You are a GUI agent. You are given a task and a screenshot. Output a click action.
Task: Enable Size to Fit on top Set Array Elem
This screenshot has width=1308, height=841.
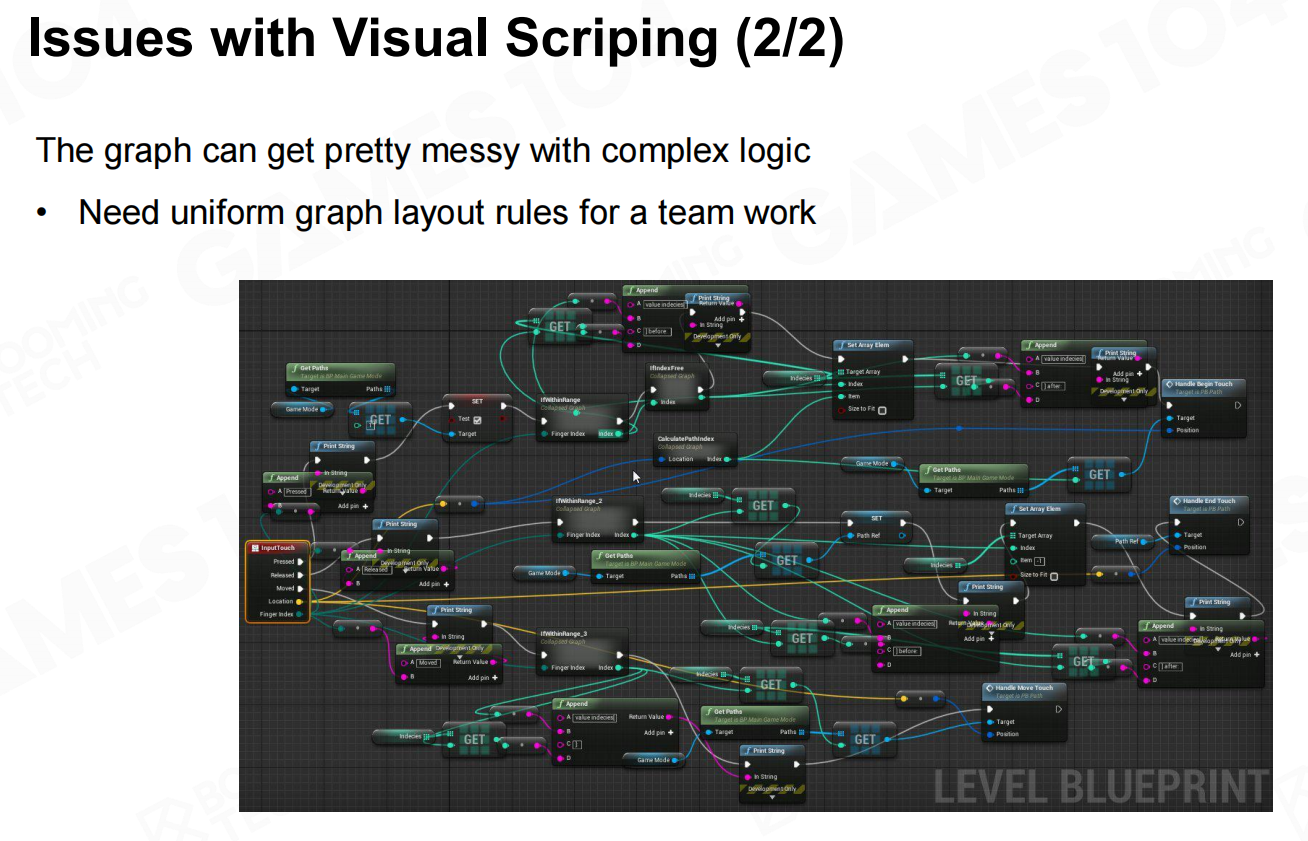881,410
